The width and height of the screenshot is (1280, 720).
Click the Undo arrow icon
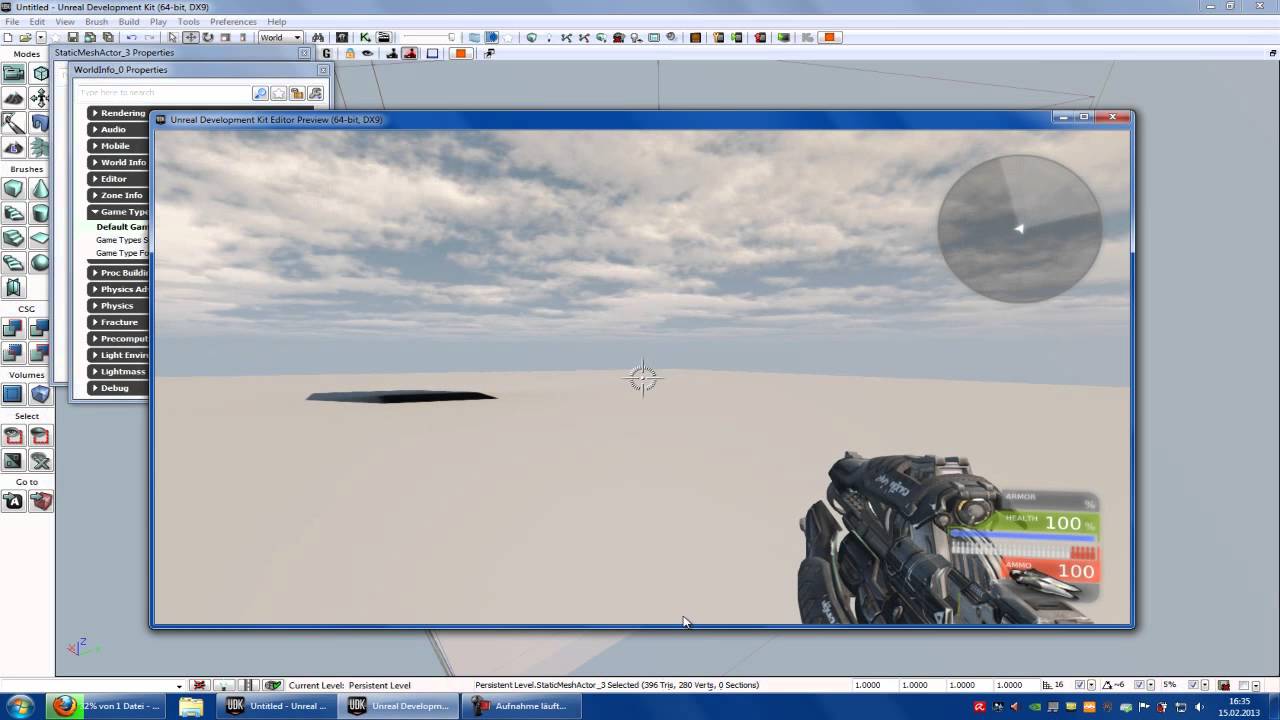point(131,38)
